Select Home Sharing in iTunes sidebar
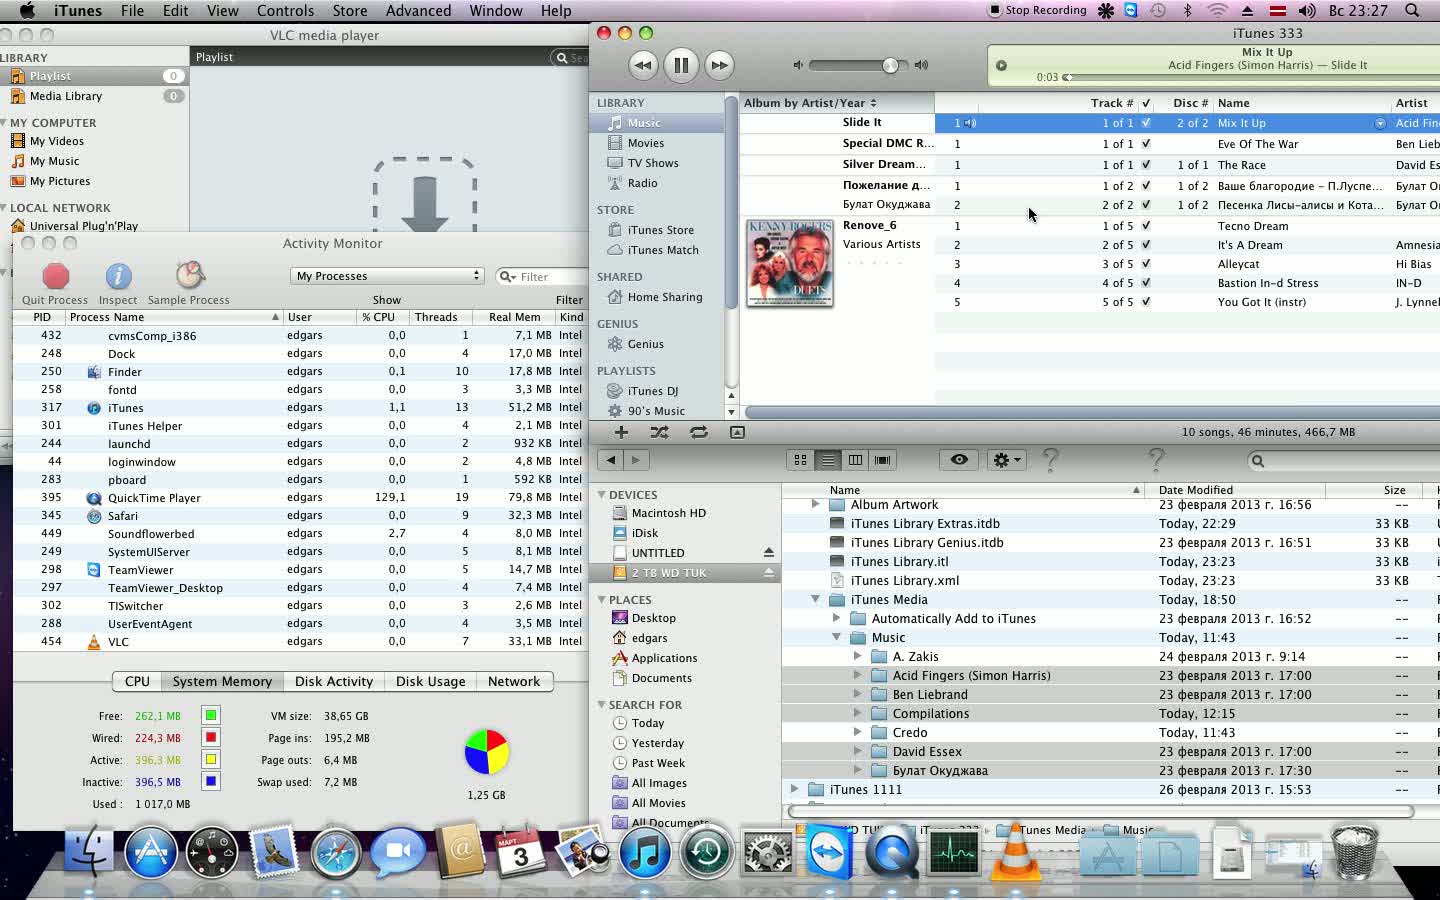Screen dimensions: 1440x900 point(664,297)
